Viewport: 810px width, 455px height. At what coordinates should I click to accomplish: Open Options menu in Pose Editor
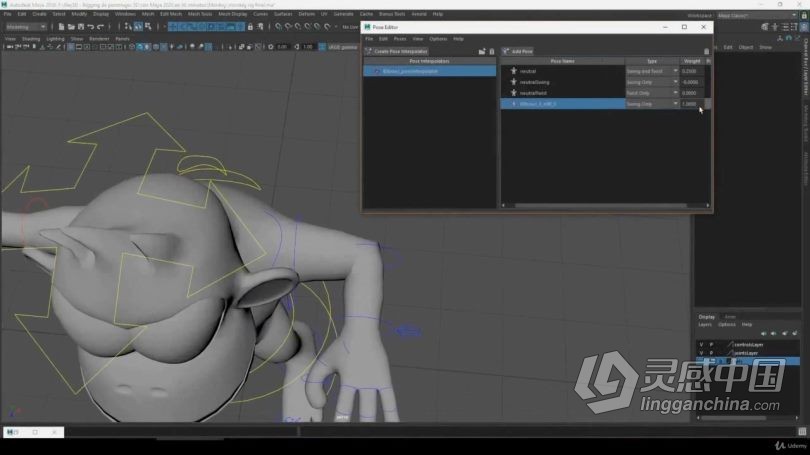[438, 39]
